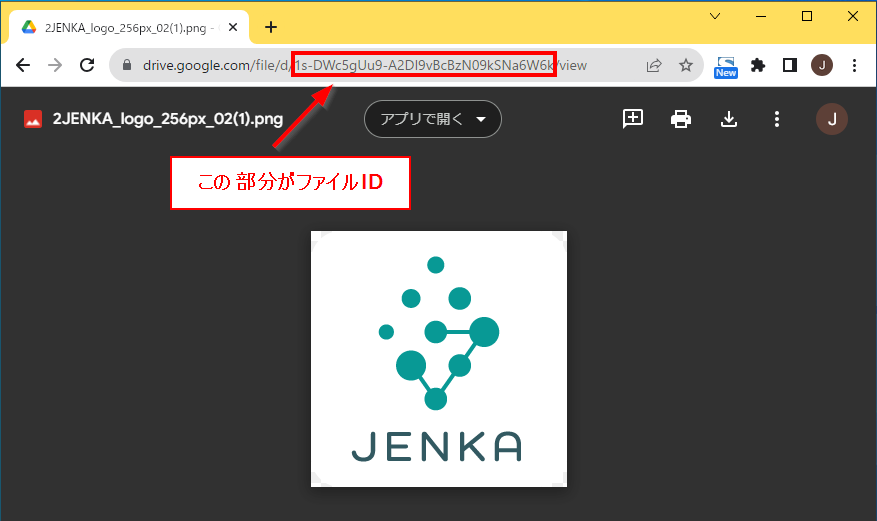Open a new tab with plus button

[271, 27]
